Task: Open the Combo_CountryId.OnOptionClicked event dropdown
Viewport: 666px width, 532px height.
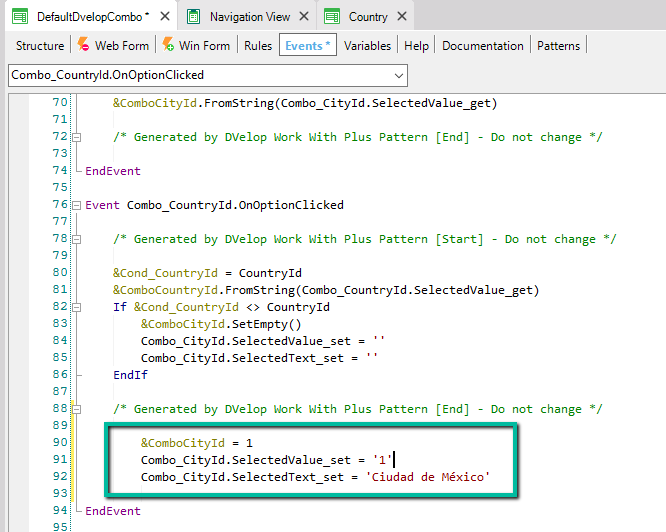Action: click(x=398, y=76)
